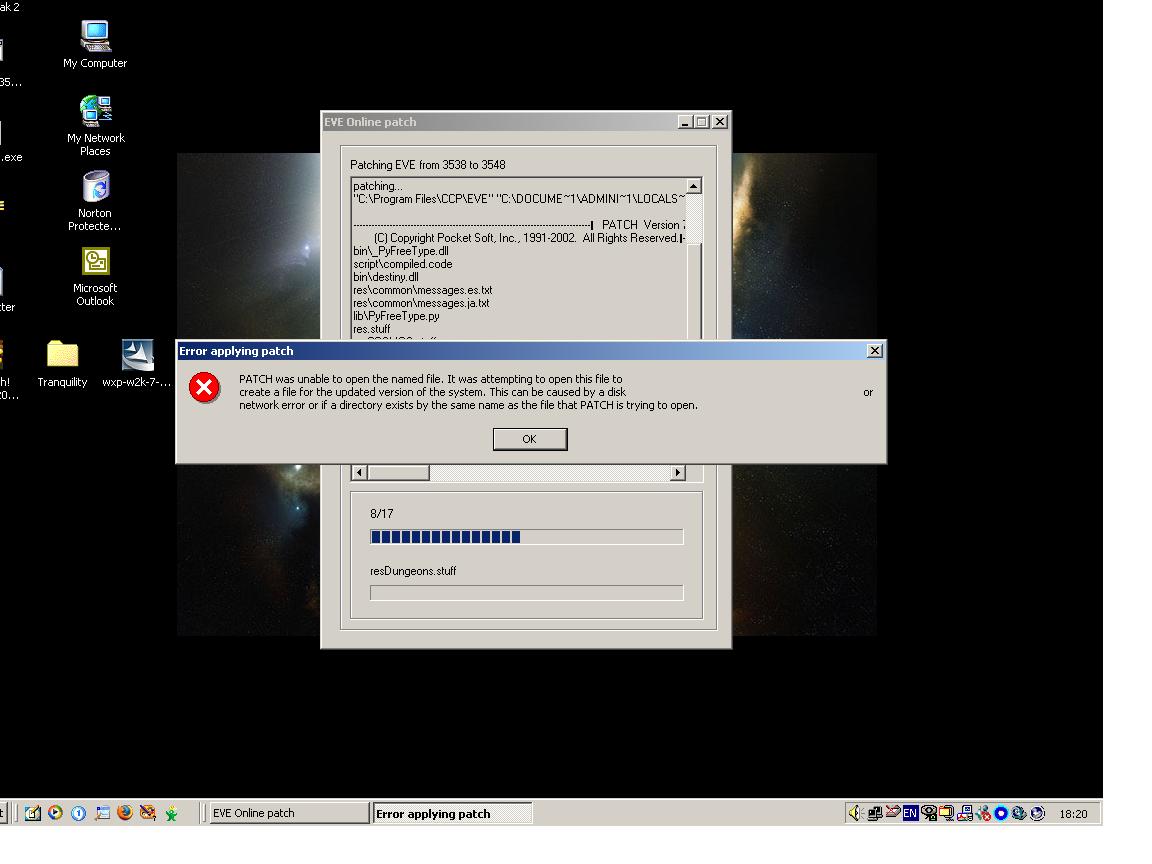Viewport: 1152px width, 864px height.
Task: Click the '8/17' progress counter text
Action: (381, 514)
